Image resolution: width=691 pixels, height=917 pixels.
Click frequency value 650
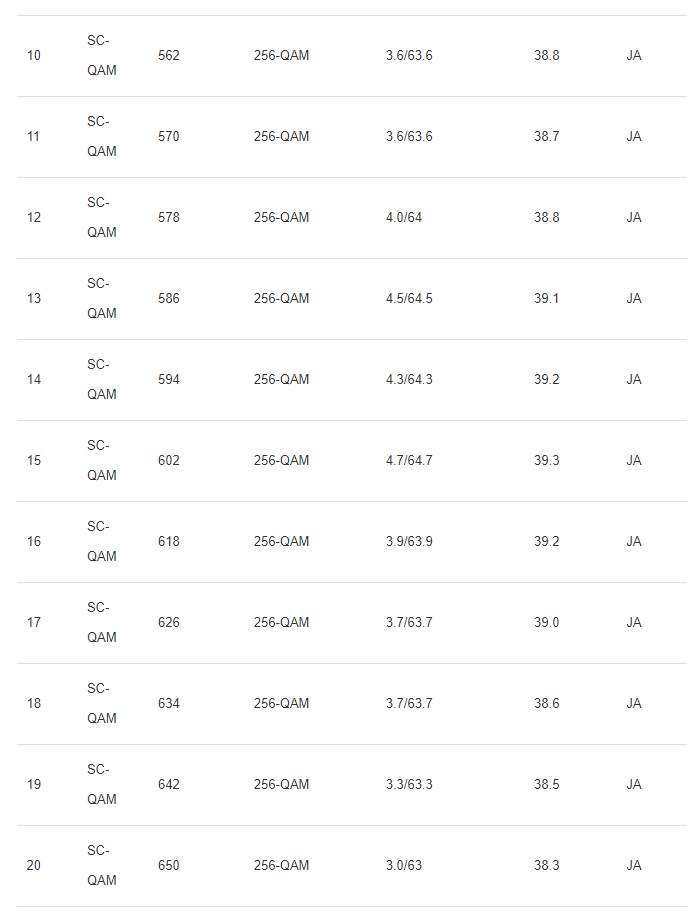pyautogui.click(x=169, y=866)
